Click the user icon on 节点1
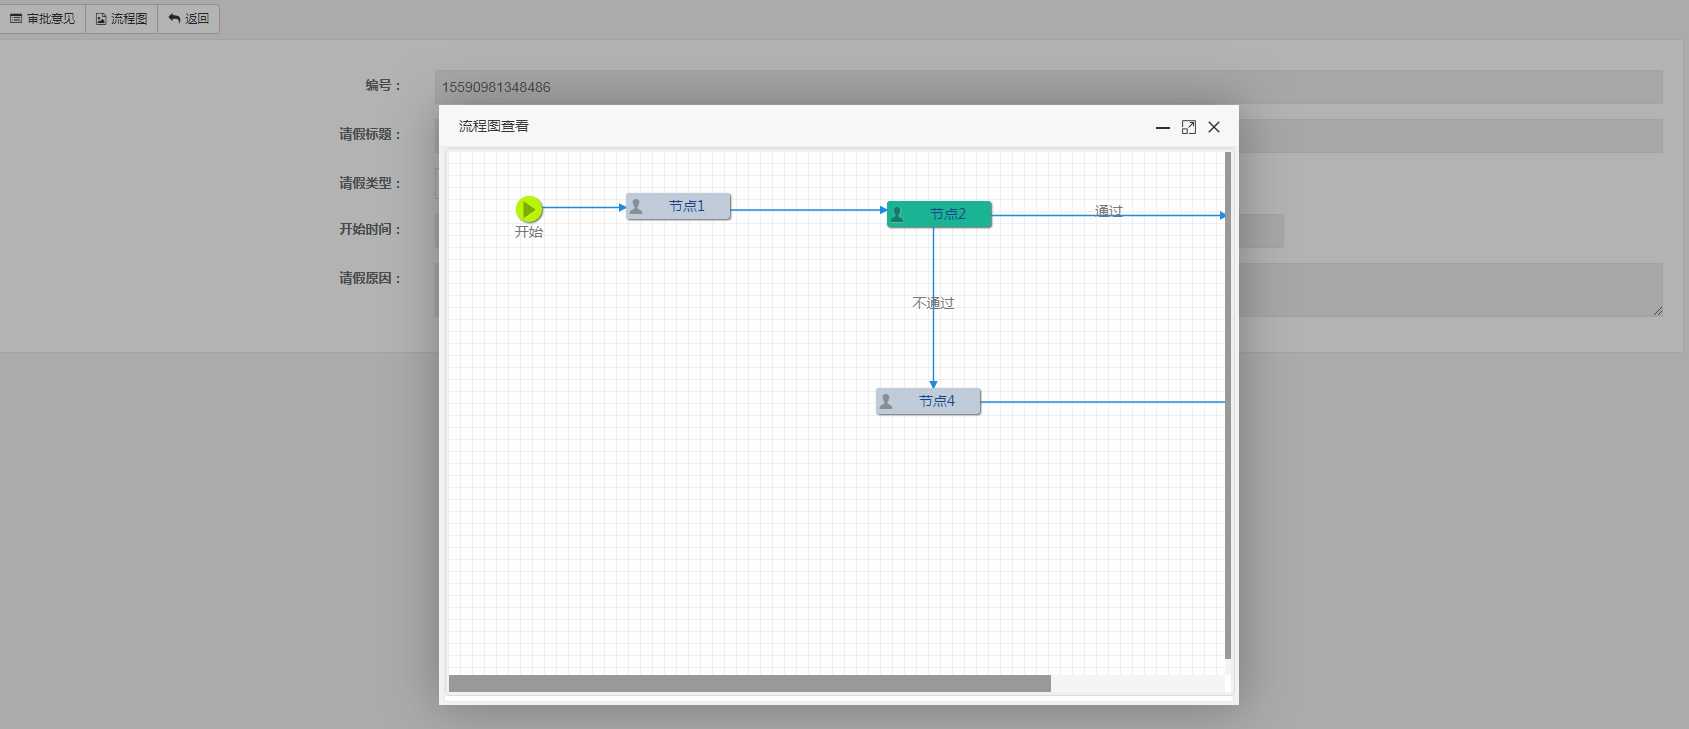The height and width of the screenshot is (729, 1689). point(636,207)
